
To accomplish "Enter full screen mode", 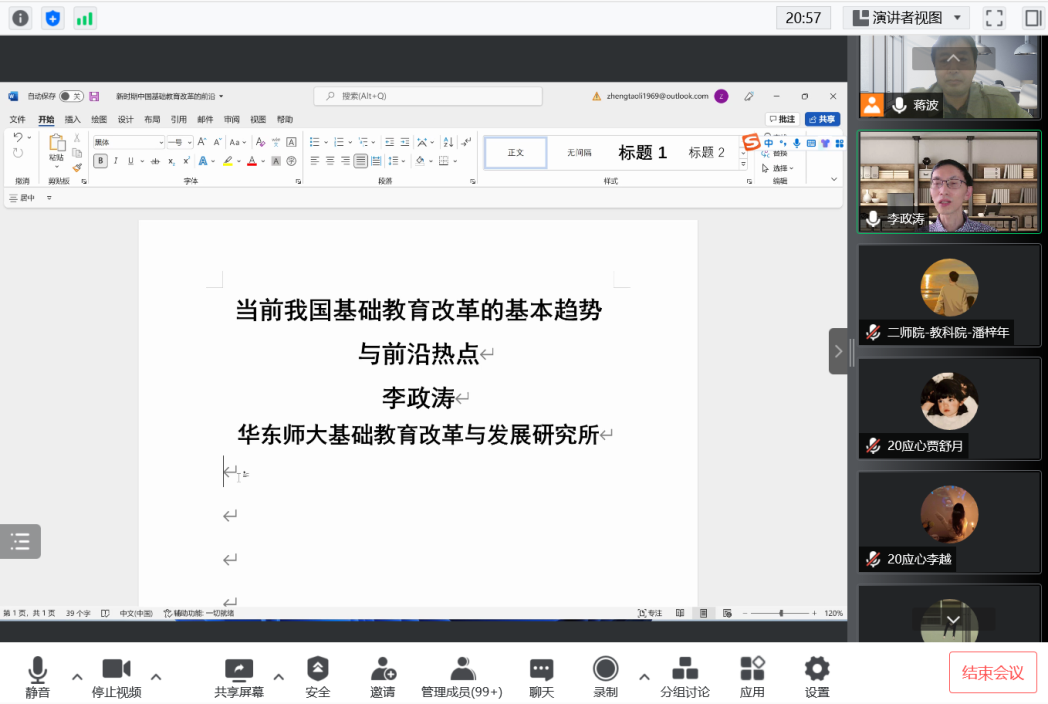I will [994, 18].
